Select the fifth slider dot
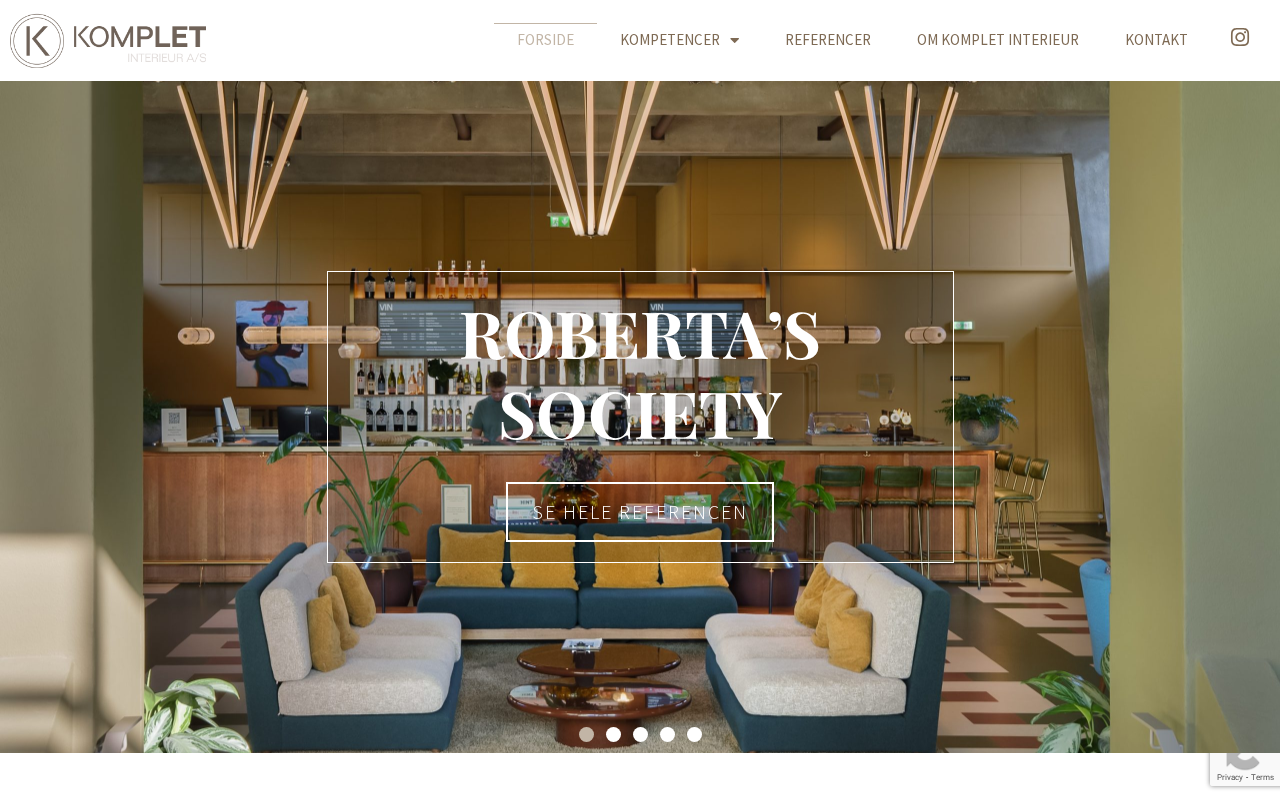1280x800 pixels. 694,734
